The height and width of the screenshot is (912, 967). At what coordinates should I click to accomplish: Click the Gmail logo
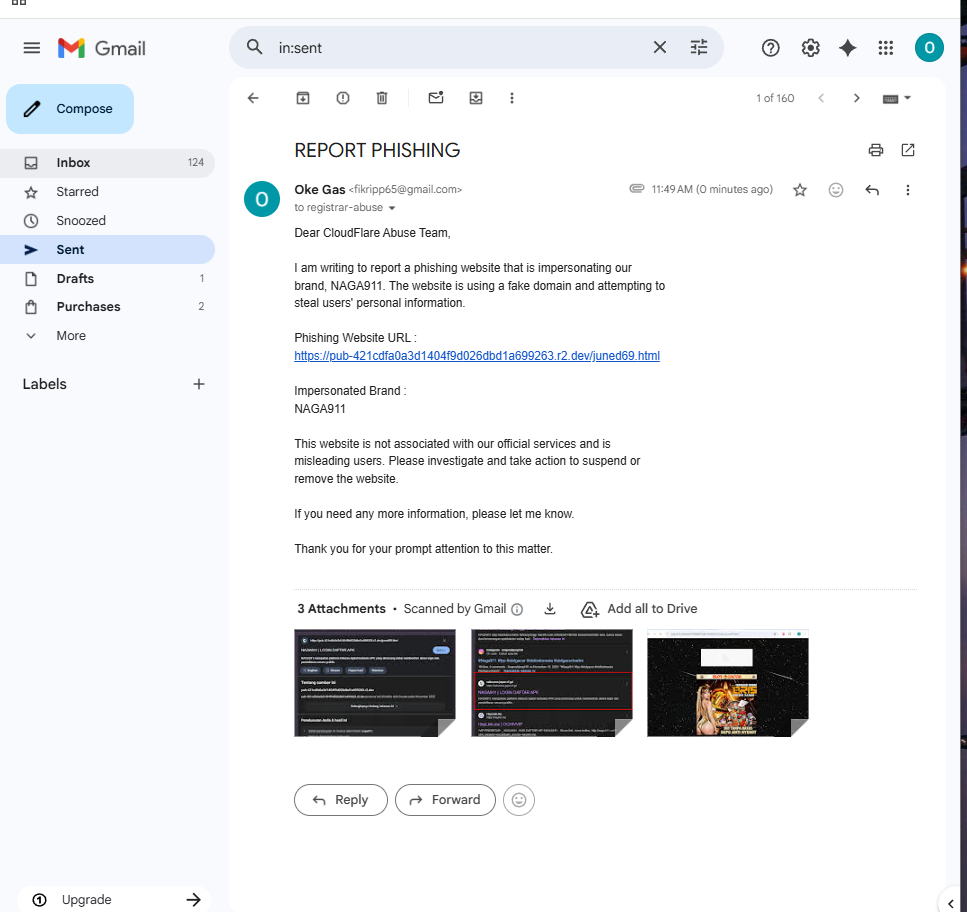[102, 48]
